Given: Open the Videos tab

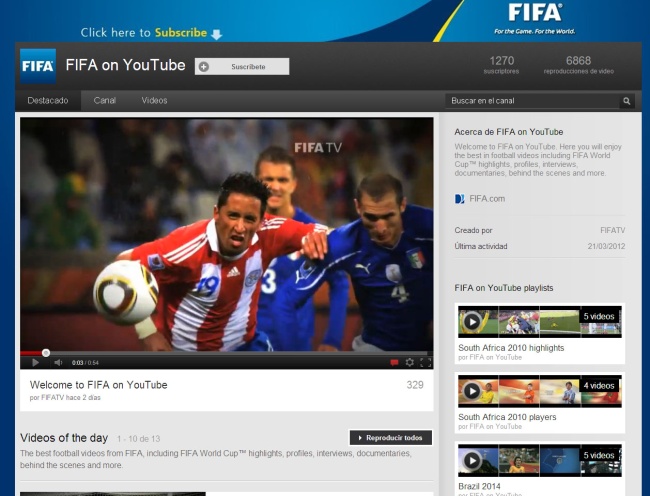Looking at the screenshot, I should 154,101.
